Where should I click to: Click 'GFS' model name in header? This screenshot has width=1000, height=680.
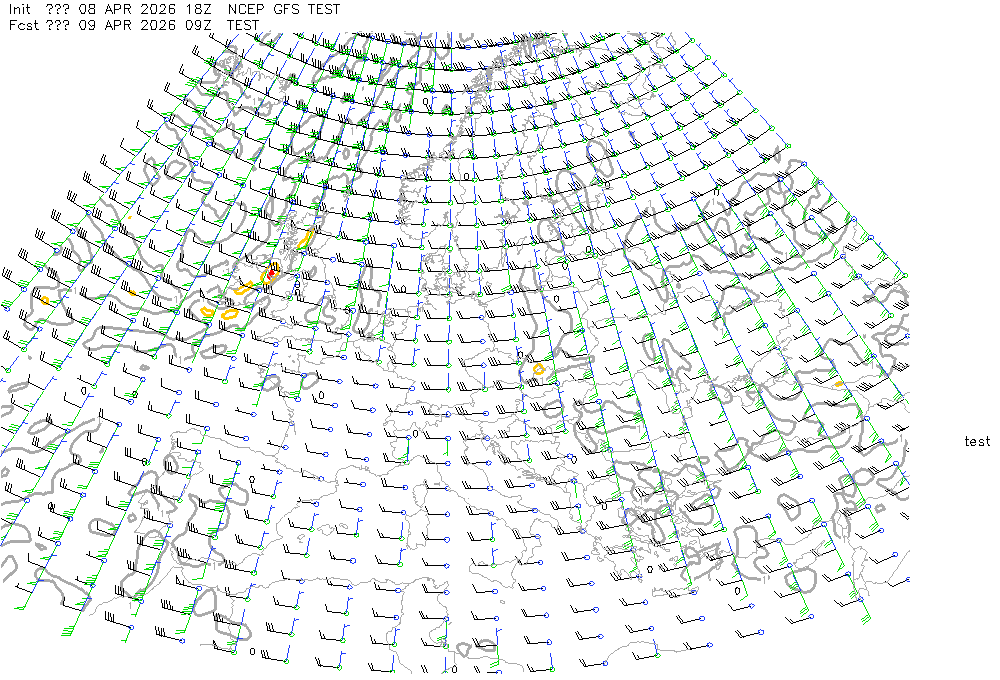click(x=287, y=9)
